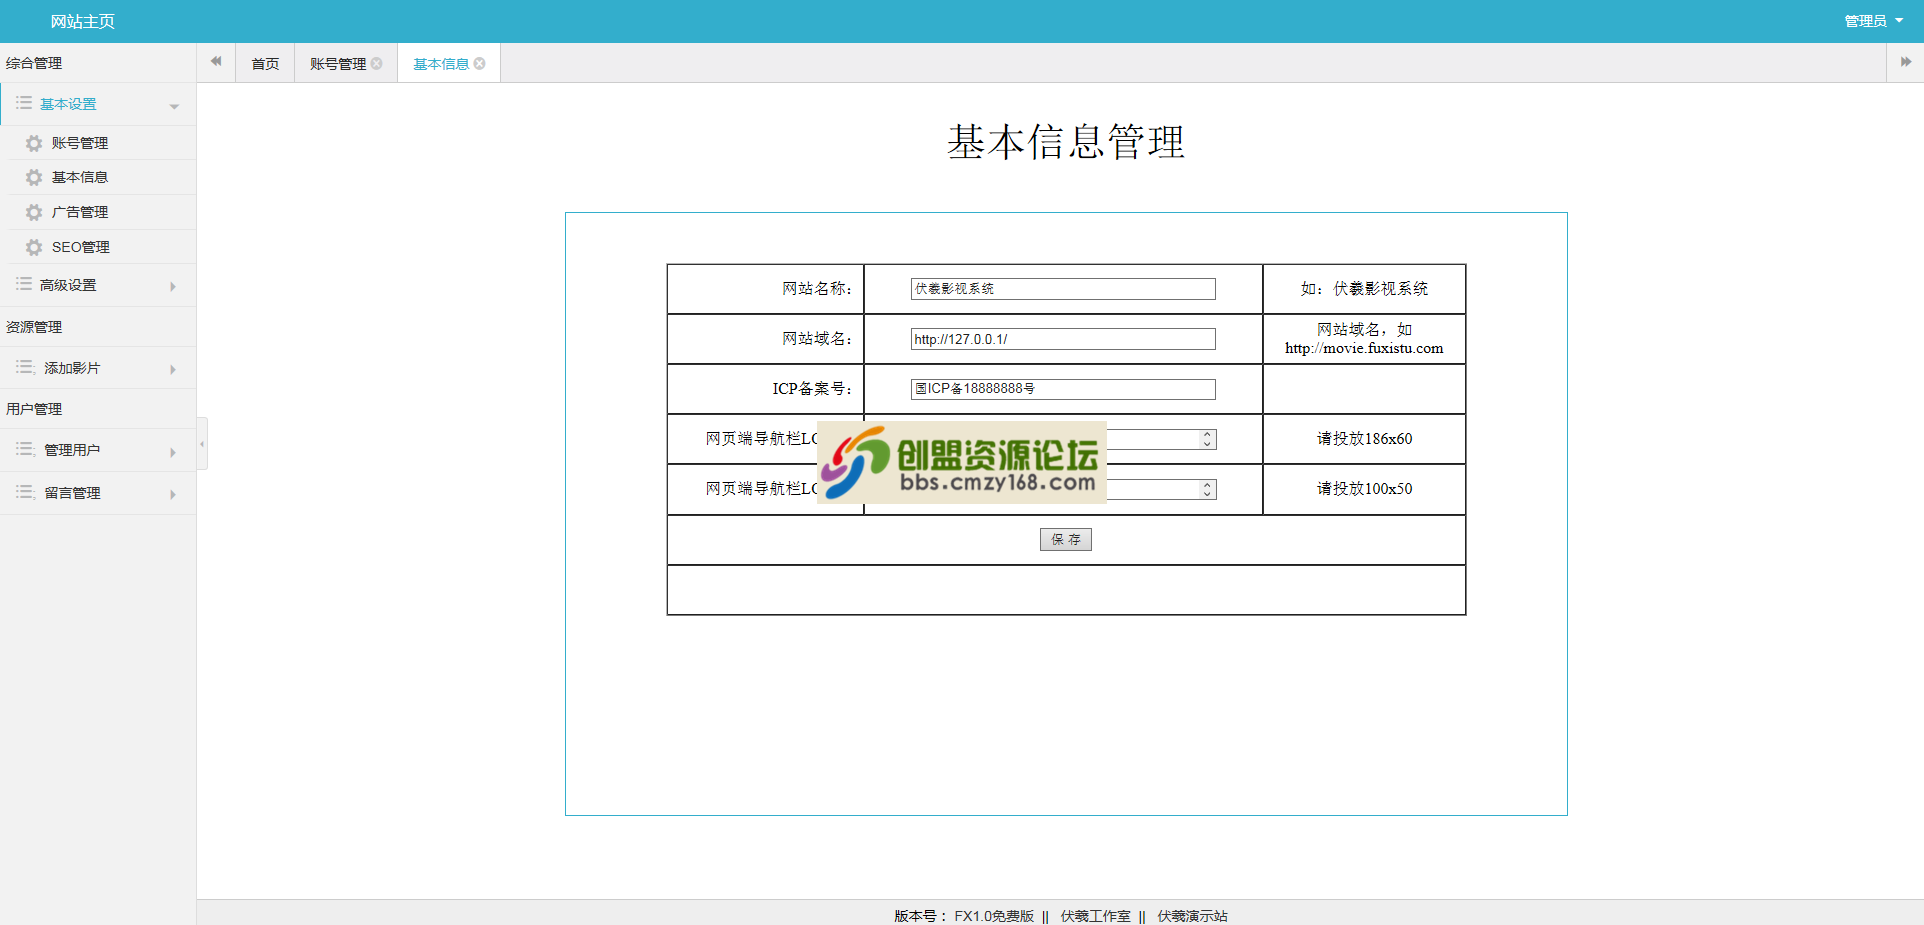Open 留言管理 in the sidebar
Image resolution: width=1924 pixels, height=925 pixels.
tap(72, 493)
